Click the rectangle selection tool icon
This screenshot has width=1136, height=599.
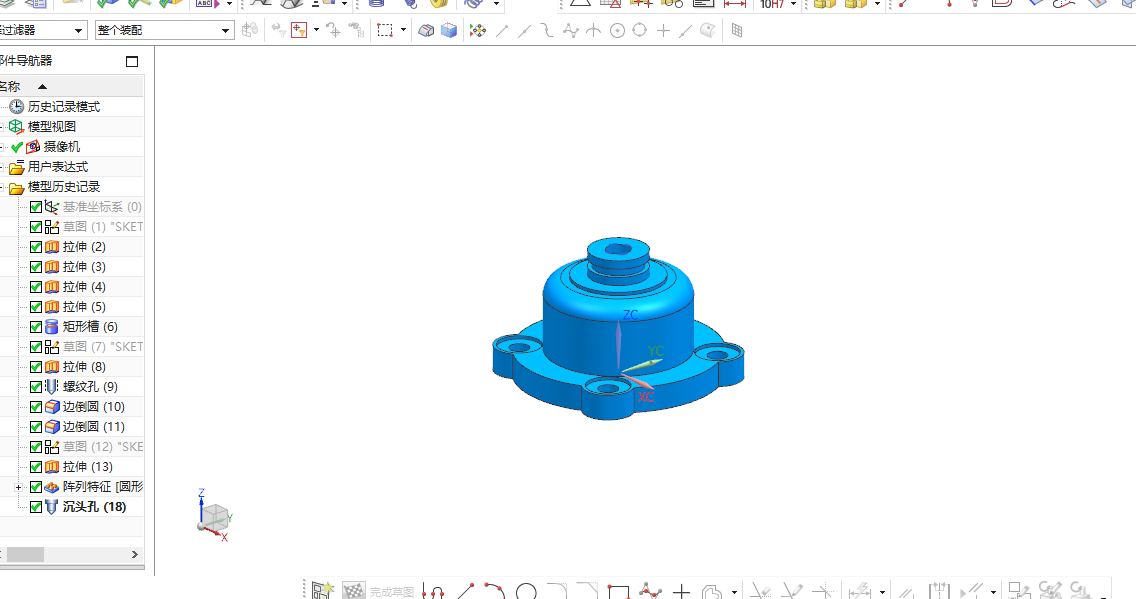[x=385, y=30]
